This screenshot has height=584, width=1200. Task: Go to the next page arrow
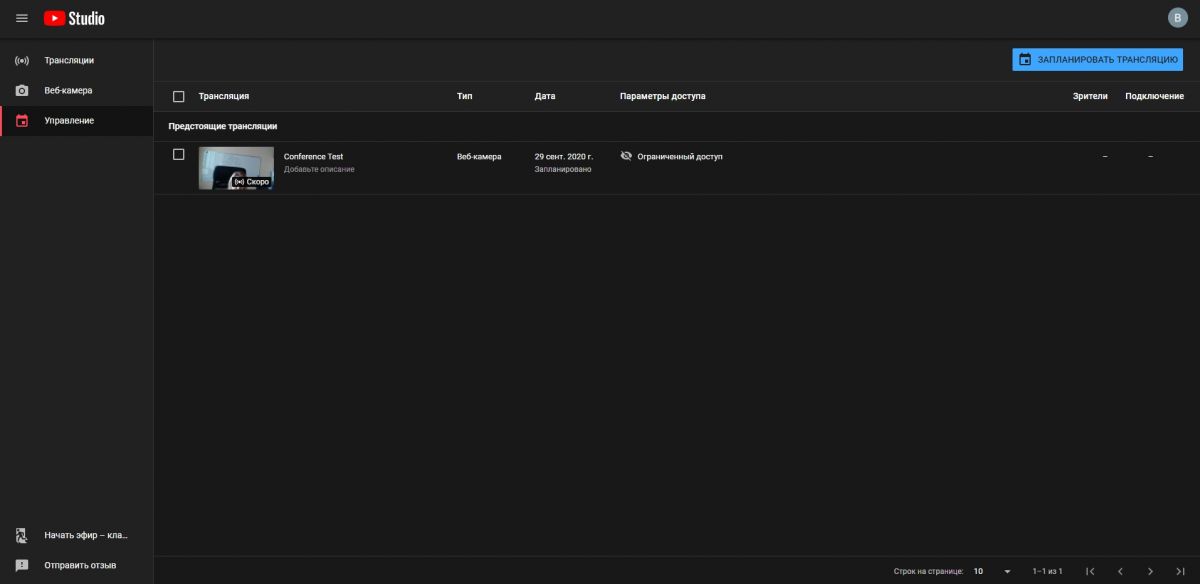(x=1150, y=571)
